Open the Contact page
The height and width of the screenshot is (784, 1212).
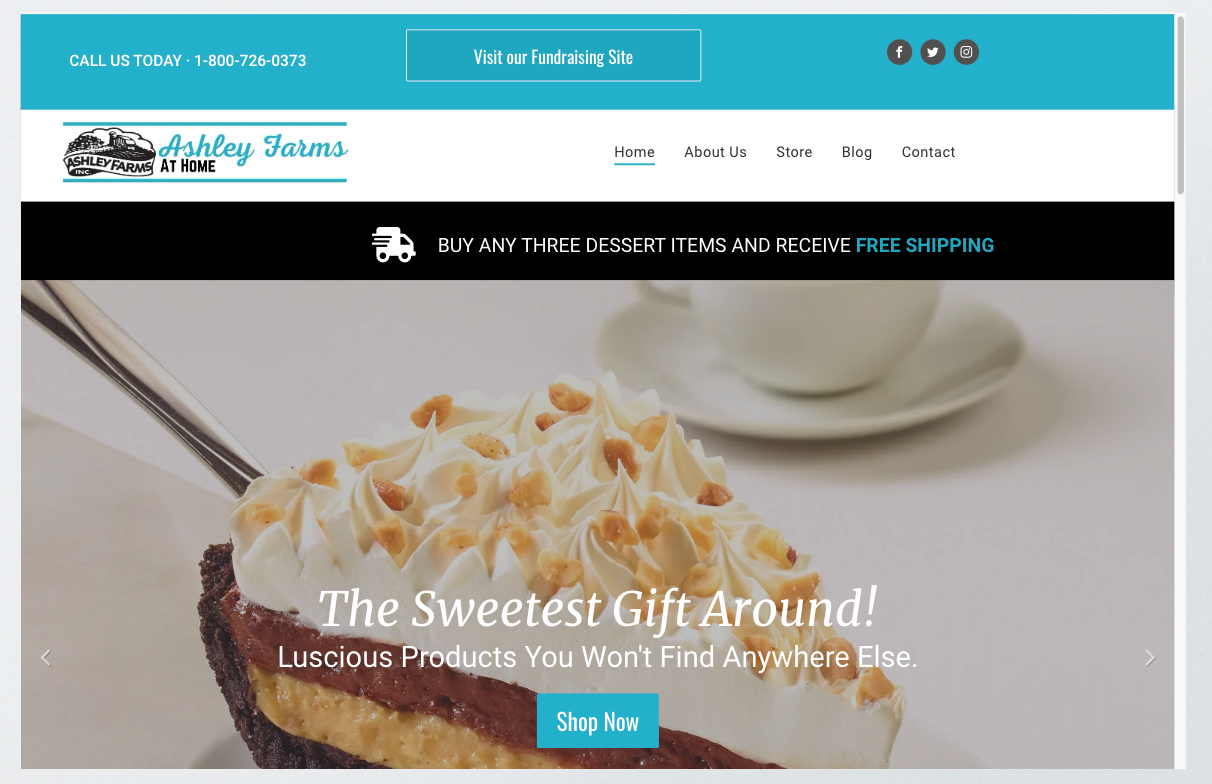click(x=928, y=152)
